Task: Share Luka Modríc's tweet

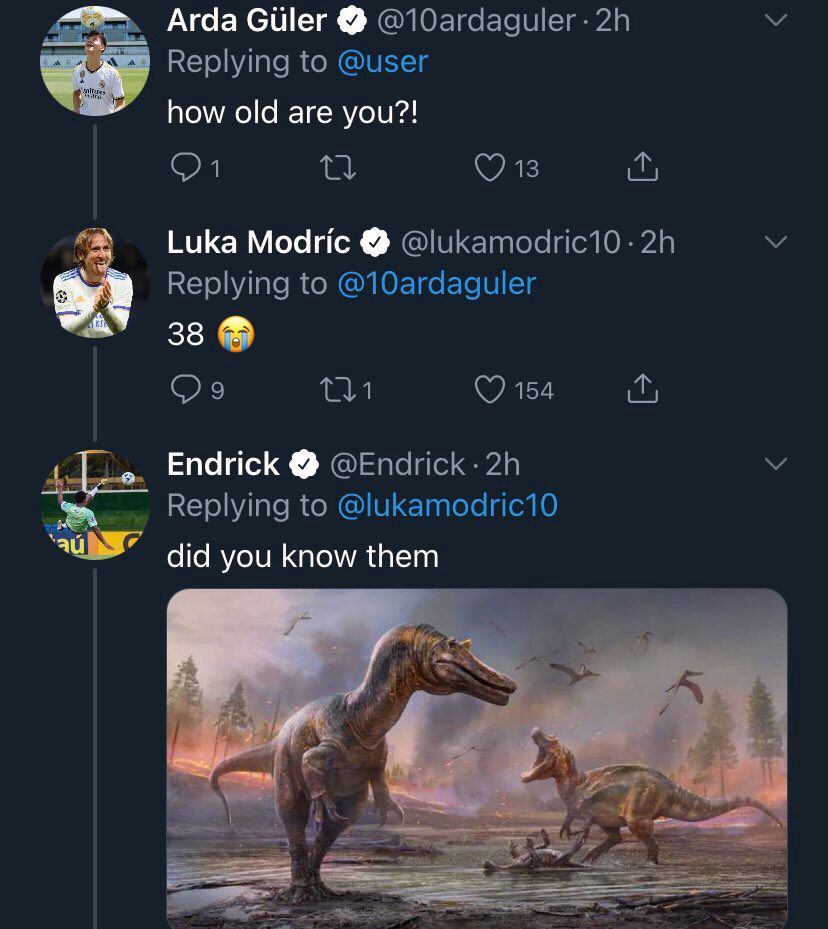Action: [x=643, y=389]
